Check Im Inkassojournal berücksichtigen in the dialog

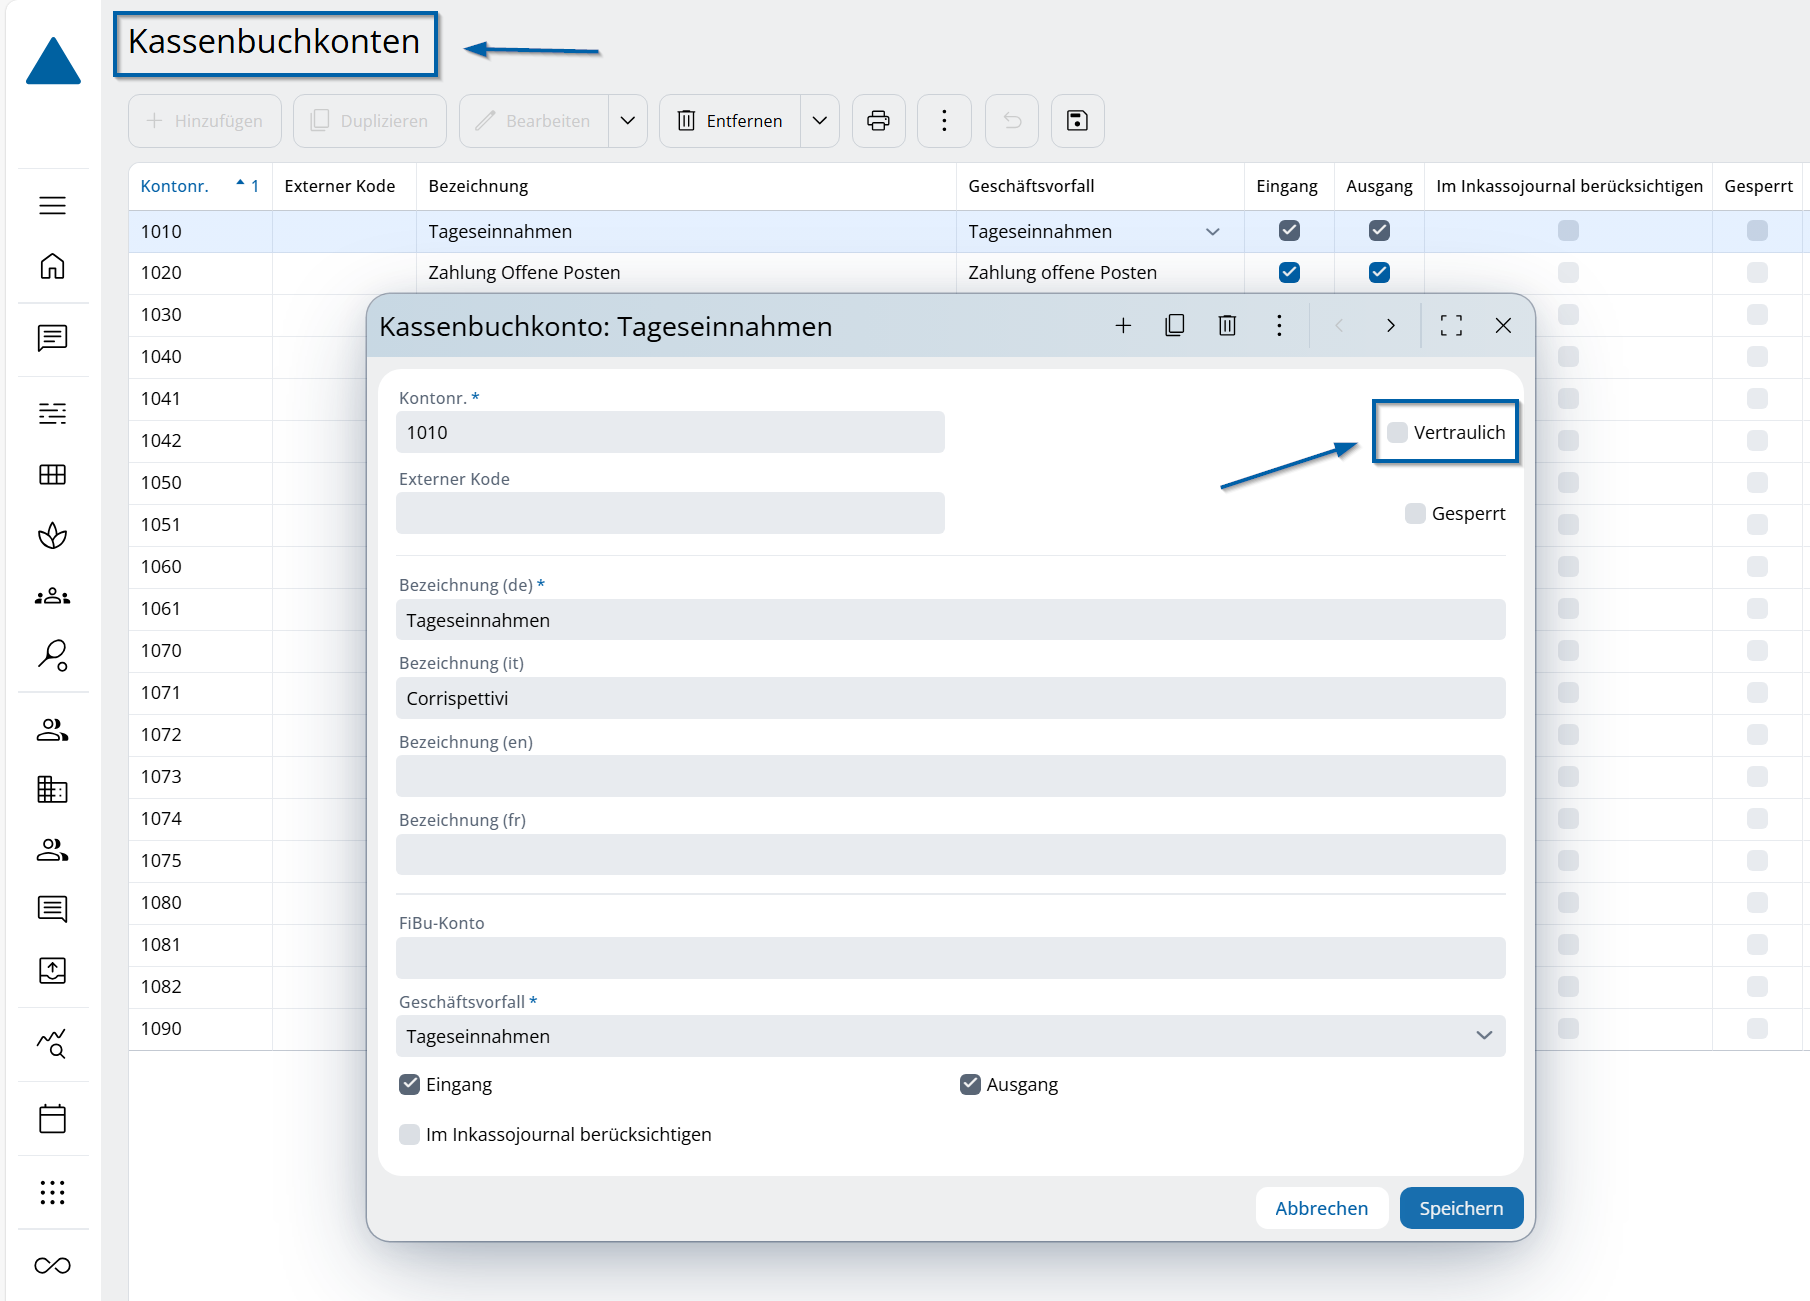click(x=409, y=1134)
